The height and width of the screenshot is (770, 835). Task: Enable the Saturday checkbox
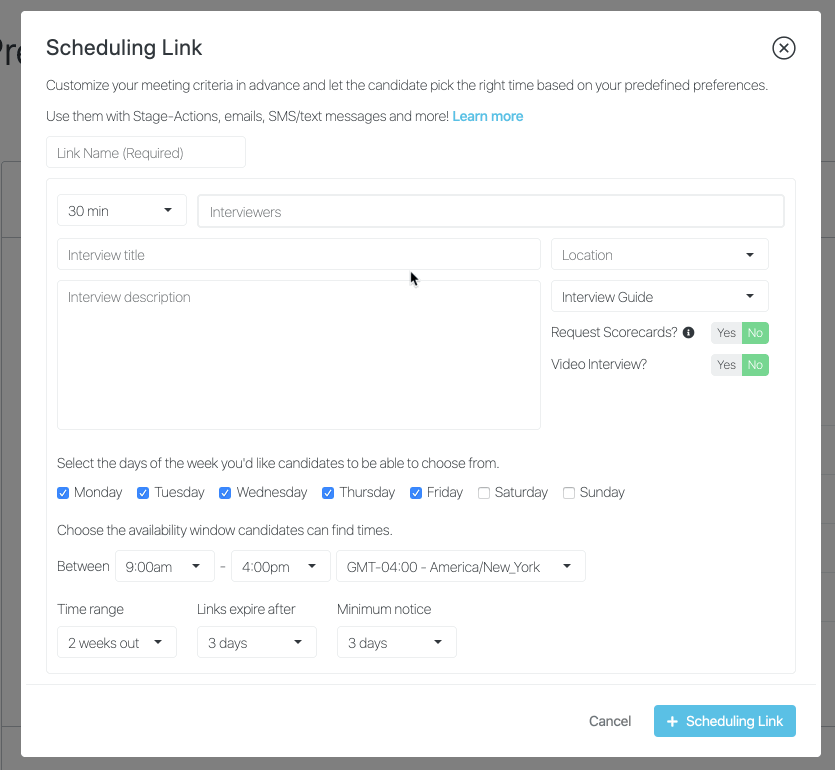(484, 493)
